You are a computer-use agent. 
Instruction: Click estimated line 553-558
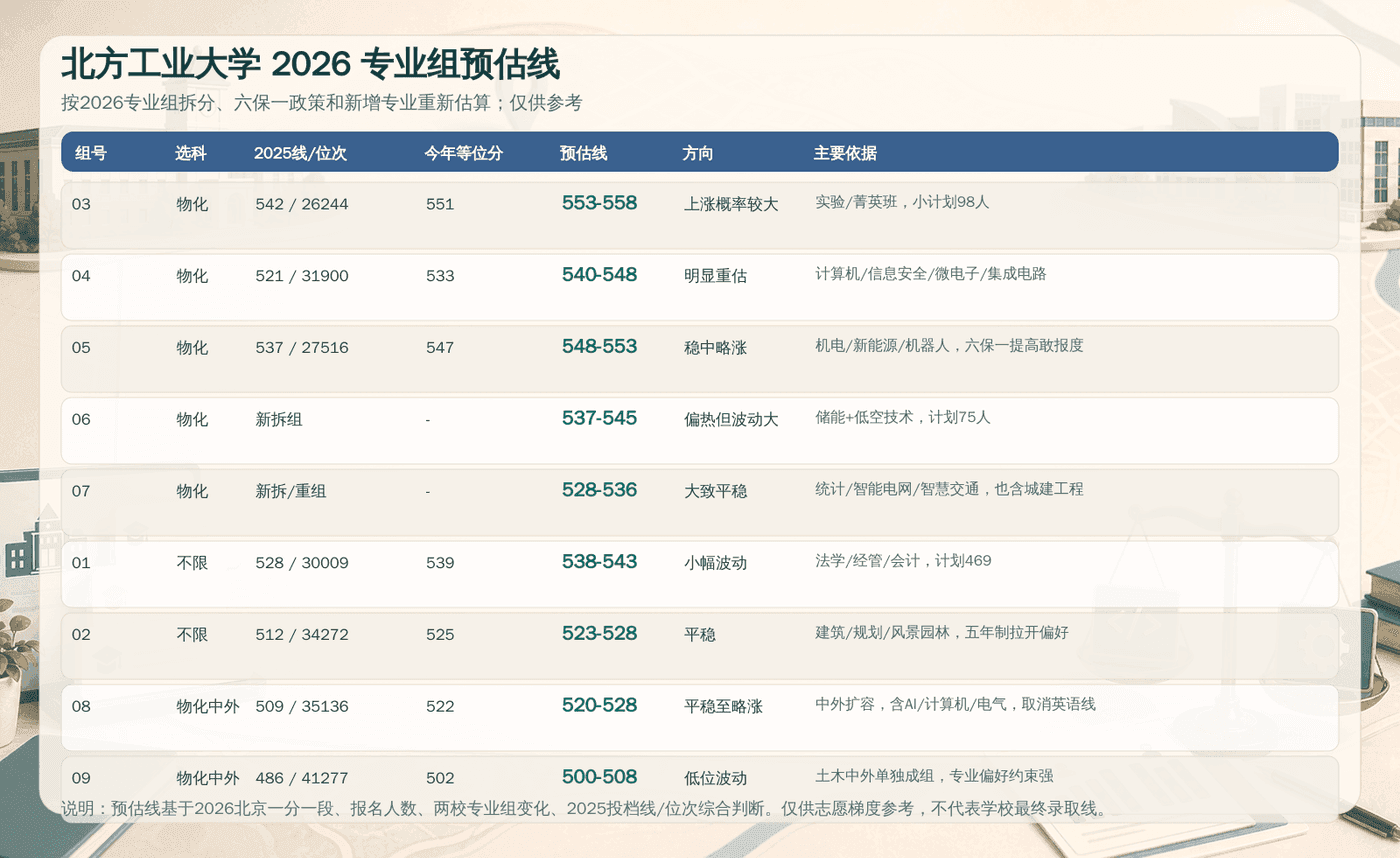(x=599, y=203)
